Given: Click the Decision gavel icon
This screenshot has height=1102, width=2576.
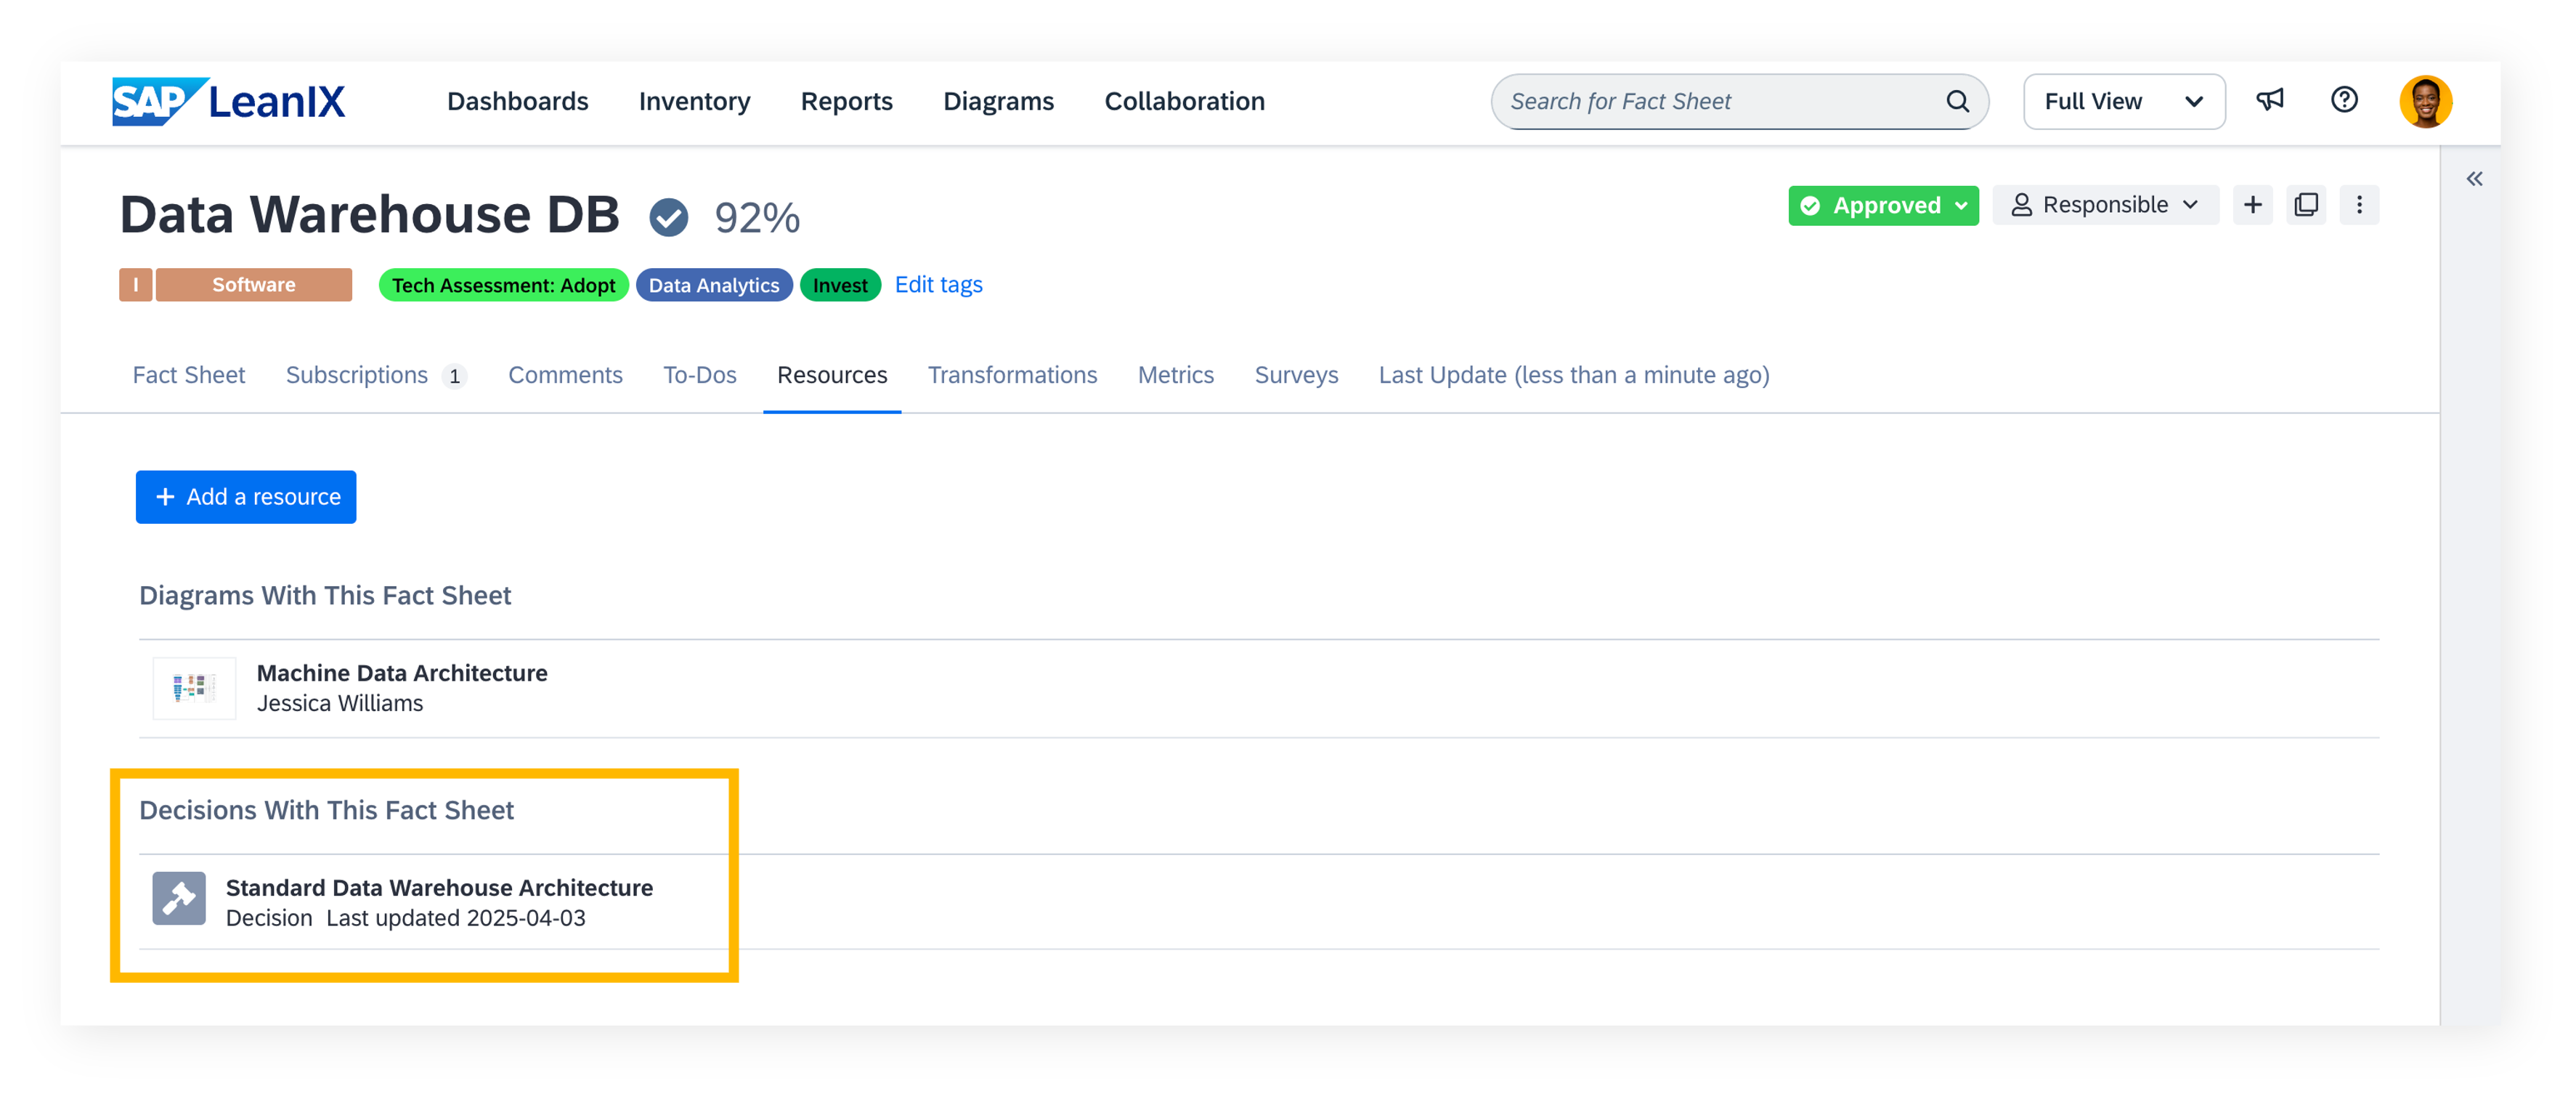Looking at the screenshot, I should point(179,898).
